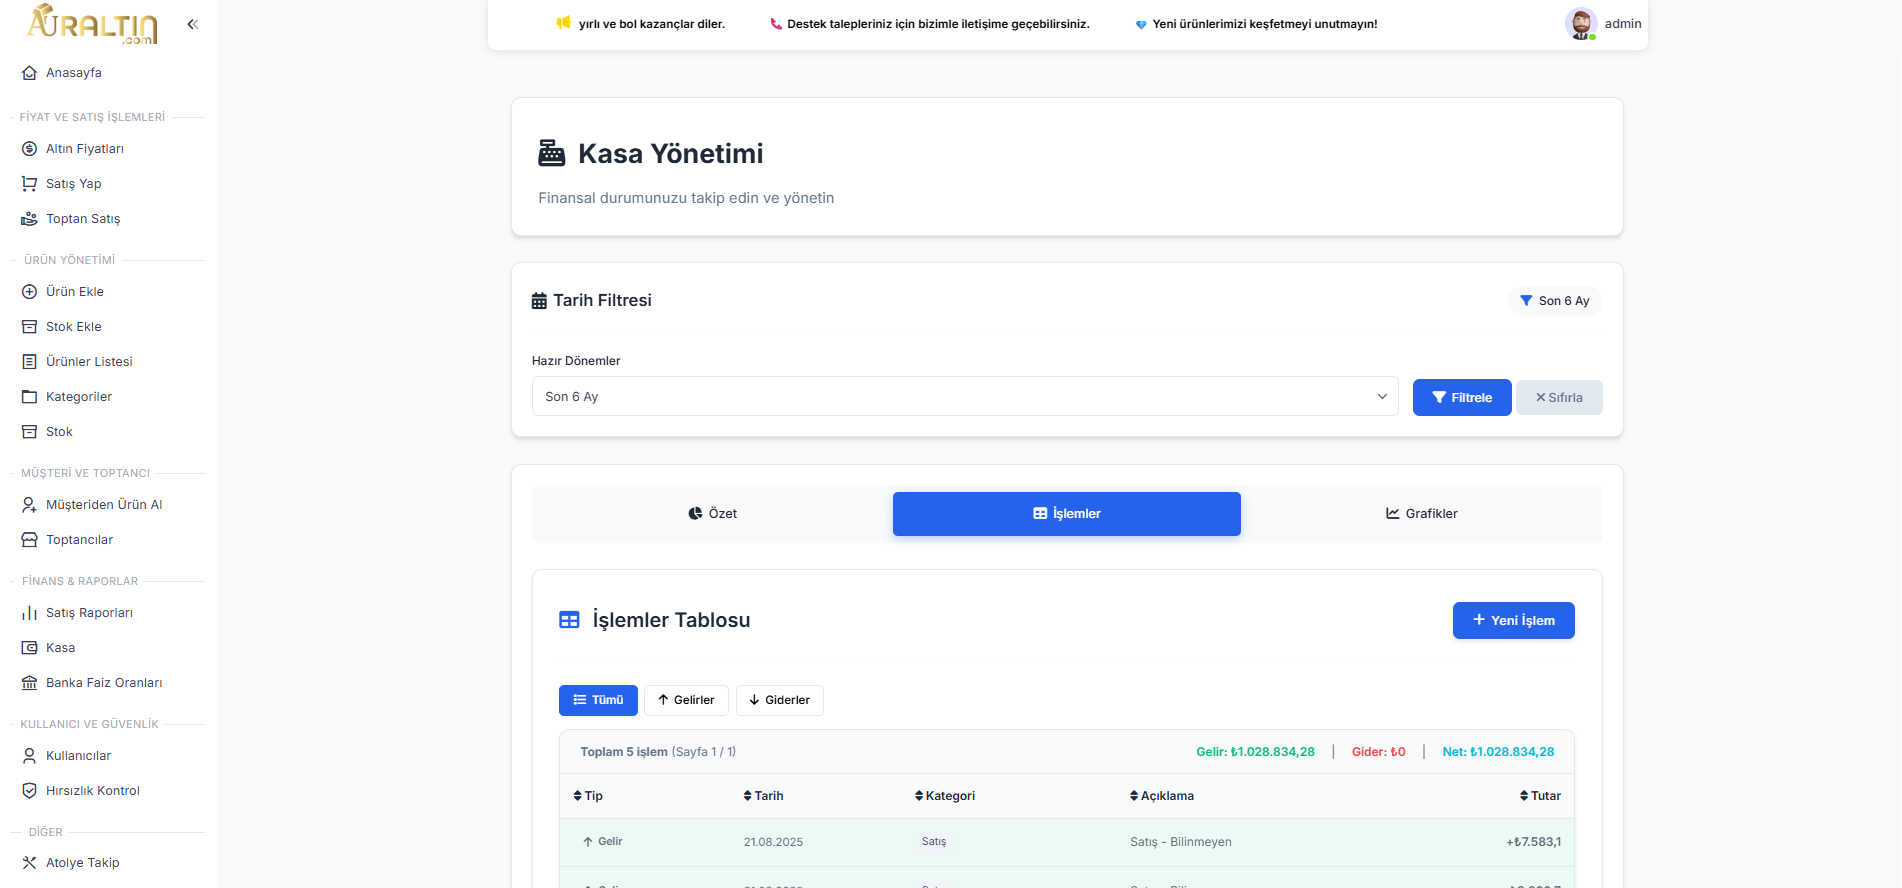Sort table by Tarih column

click(x=764, y=796)
